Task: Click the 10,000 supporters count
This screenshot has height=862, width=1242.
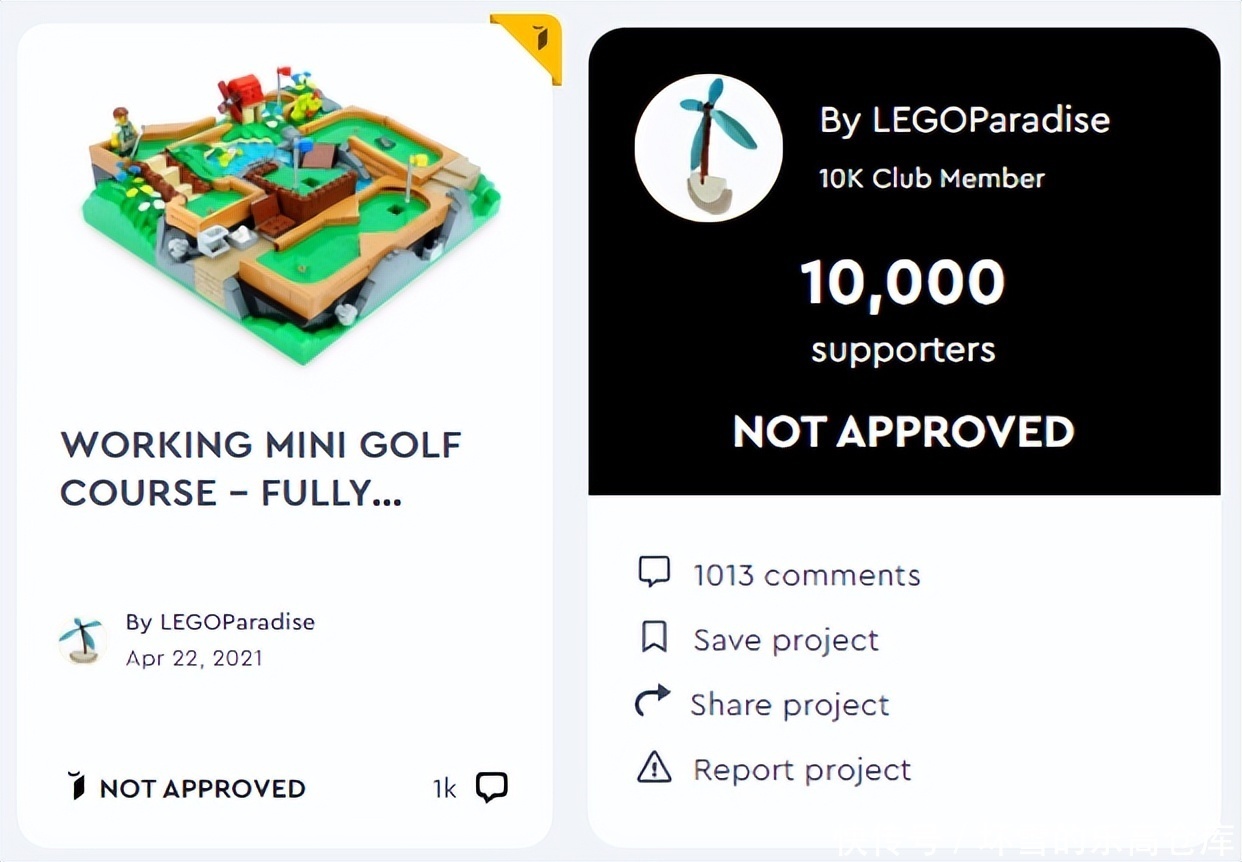Action: (x=903, y=283)
